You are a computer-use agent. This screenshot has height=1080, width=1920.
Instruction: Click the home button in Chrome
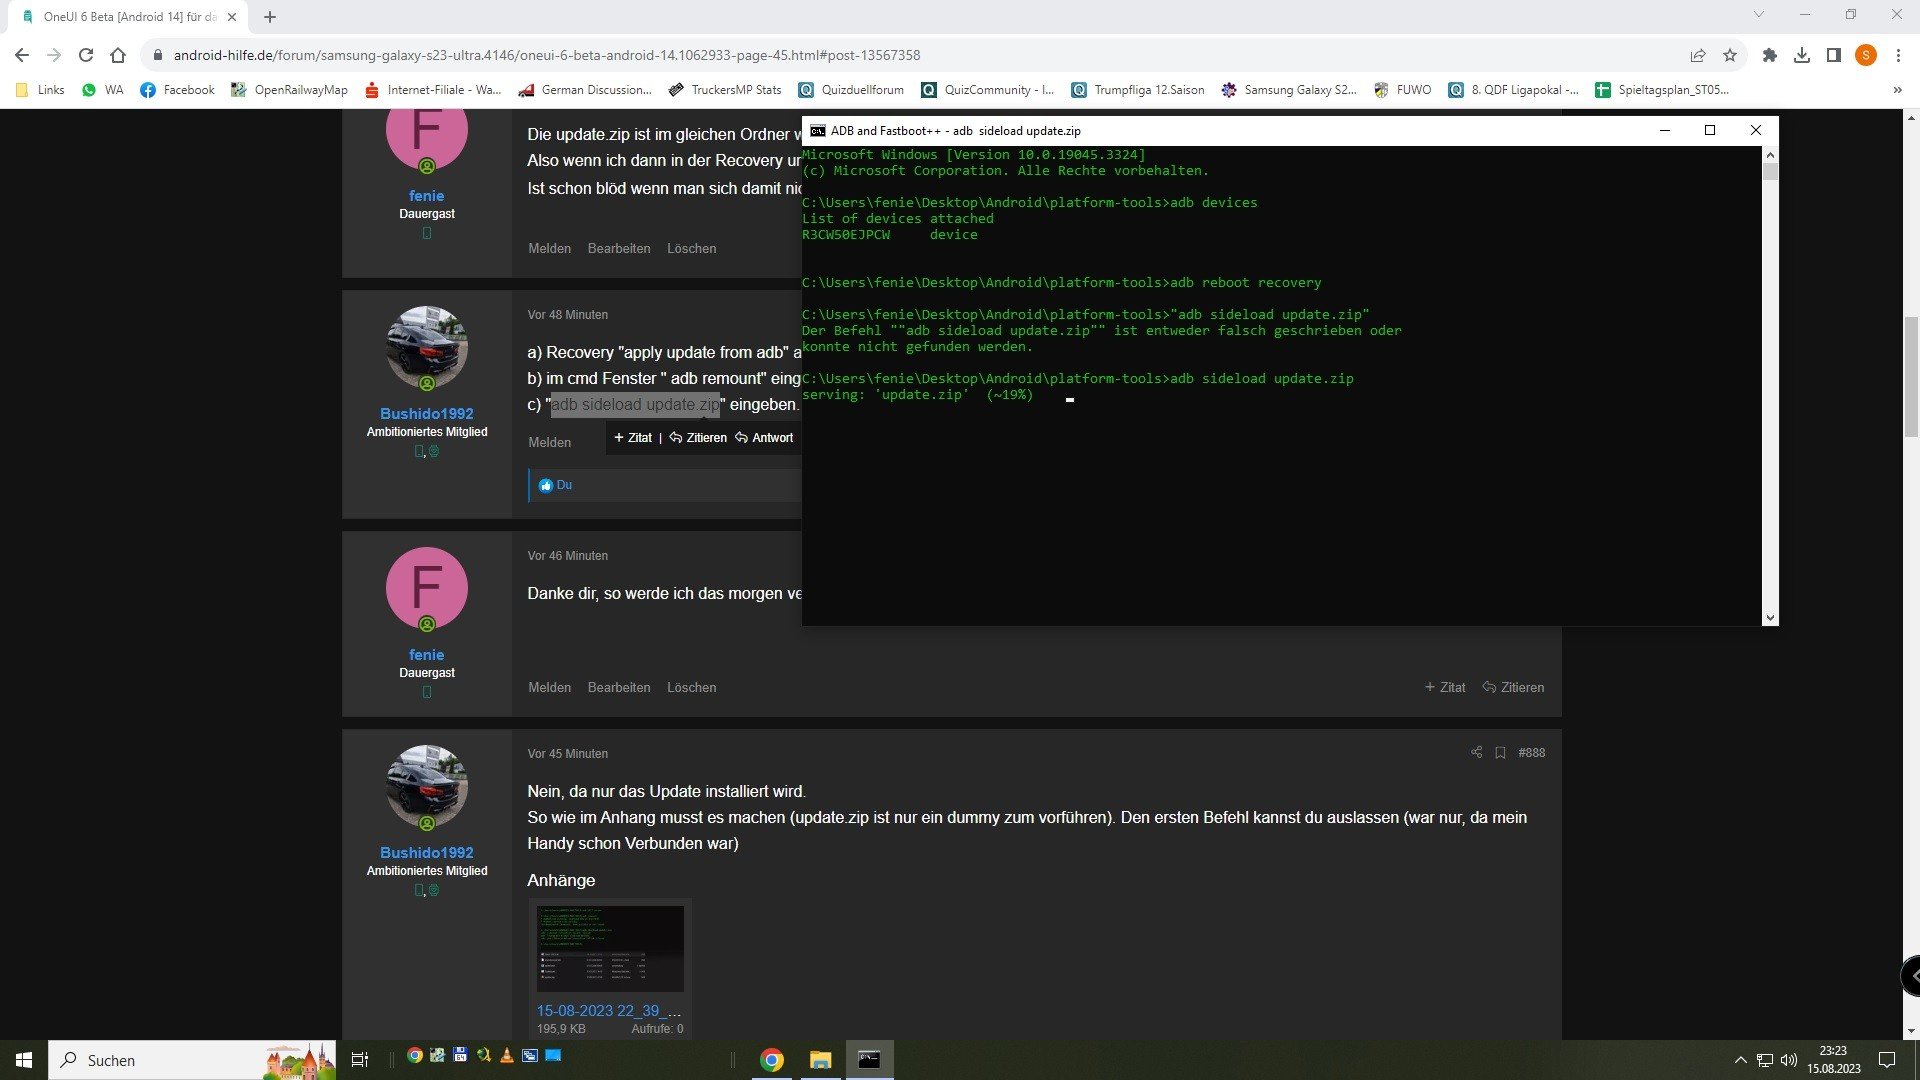118,55
